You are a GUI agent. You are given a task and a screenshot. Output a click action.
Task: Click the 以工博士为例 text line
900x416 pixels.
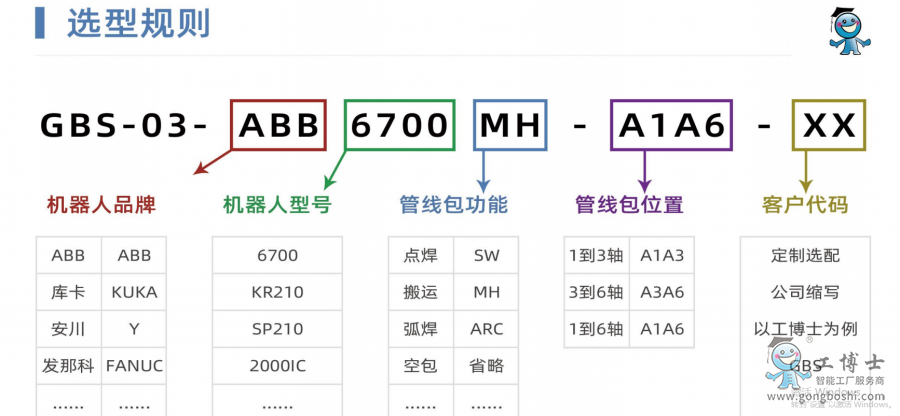click(x=805, y=329)
